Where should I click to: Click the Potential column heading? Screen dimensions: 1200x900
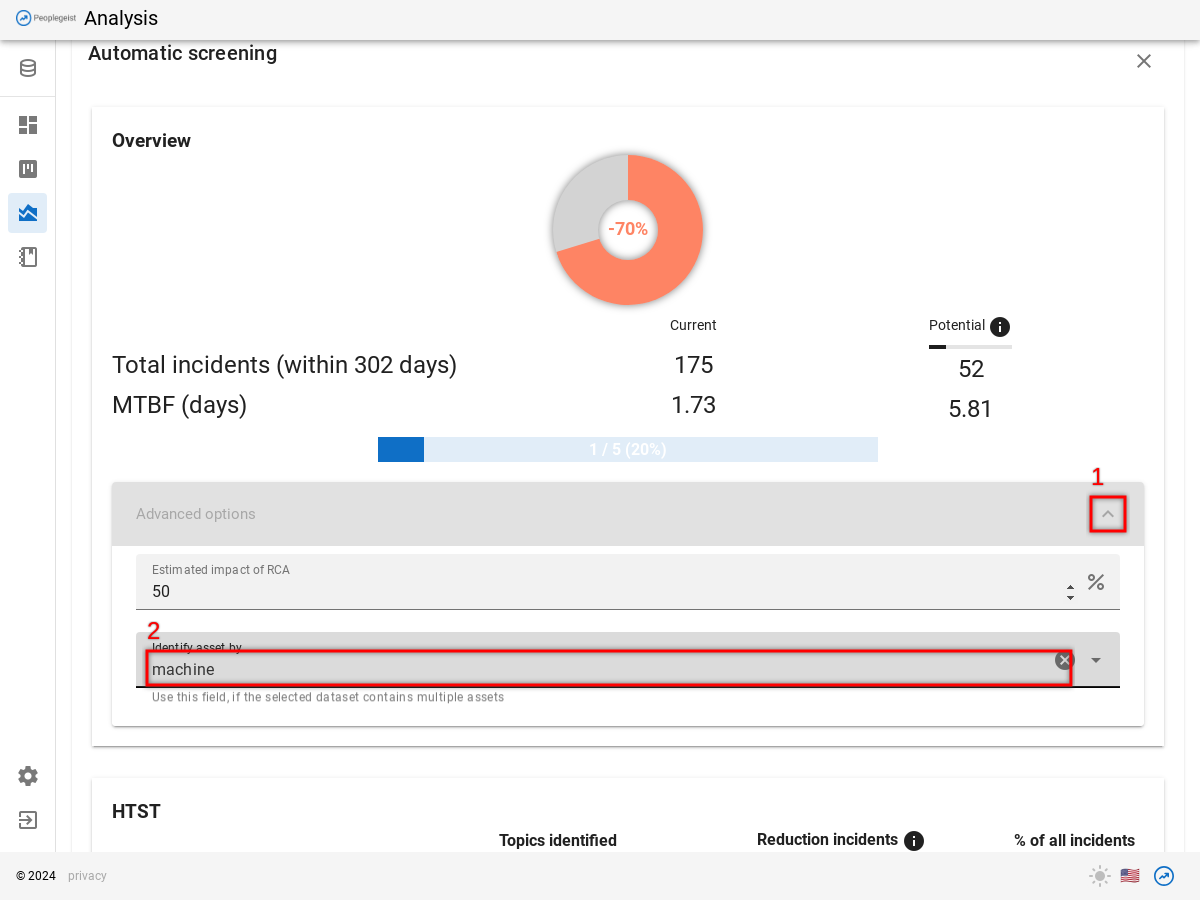pos(957,325)
